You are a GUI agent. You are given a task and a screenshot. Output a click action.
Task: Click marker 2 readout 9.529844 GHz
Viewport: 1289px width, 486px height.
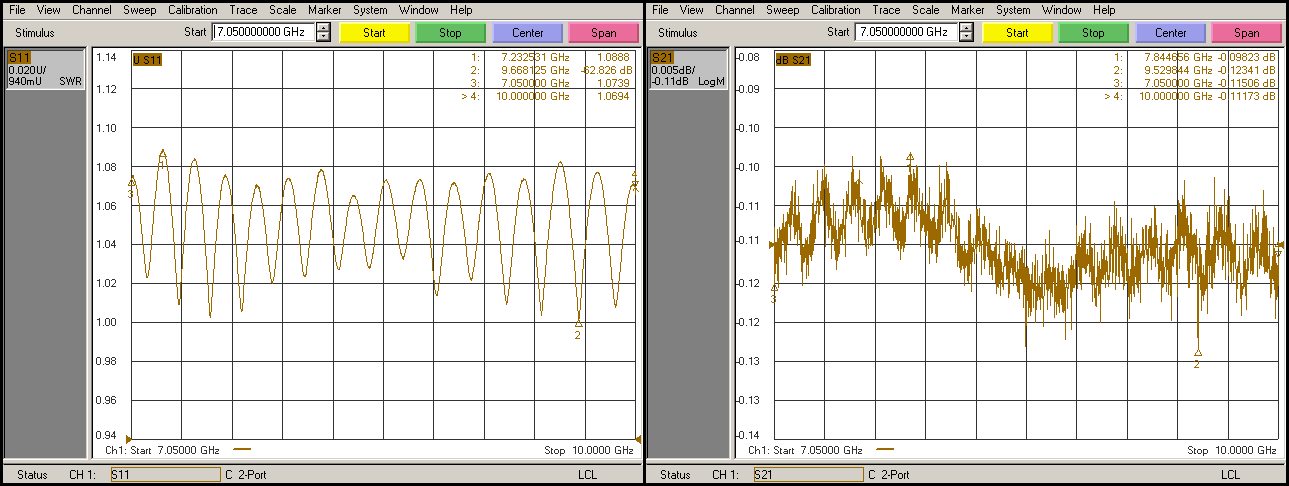pos(1179,71)
